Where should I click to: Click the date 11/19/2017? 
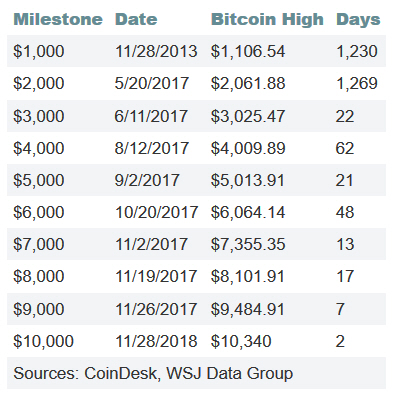coord(156,276)
